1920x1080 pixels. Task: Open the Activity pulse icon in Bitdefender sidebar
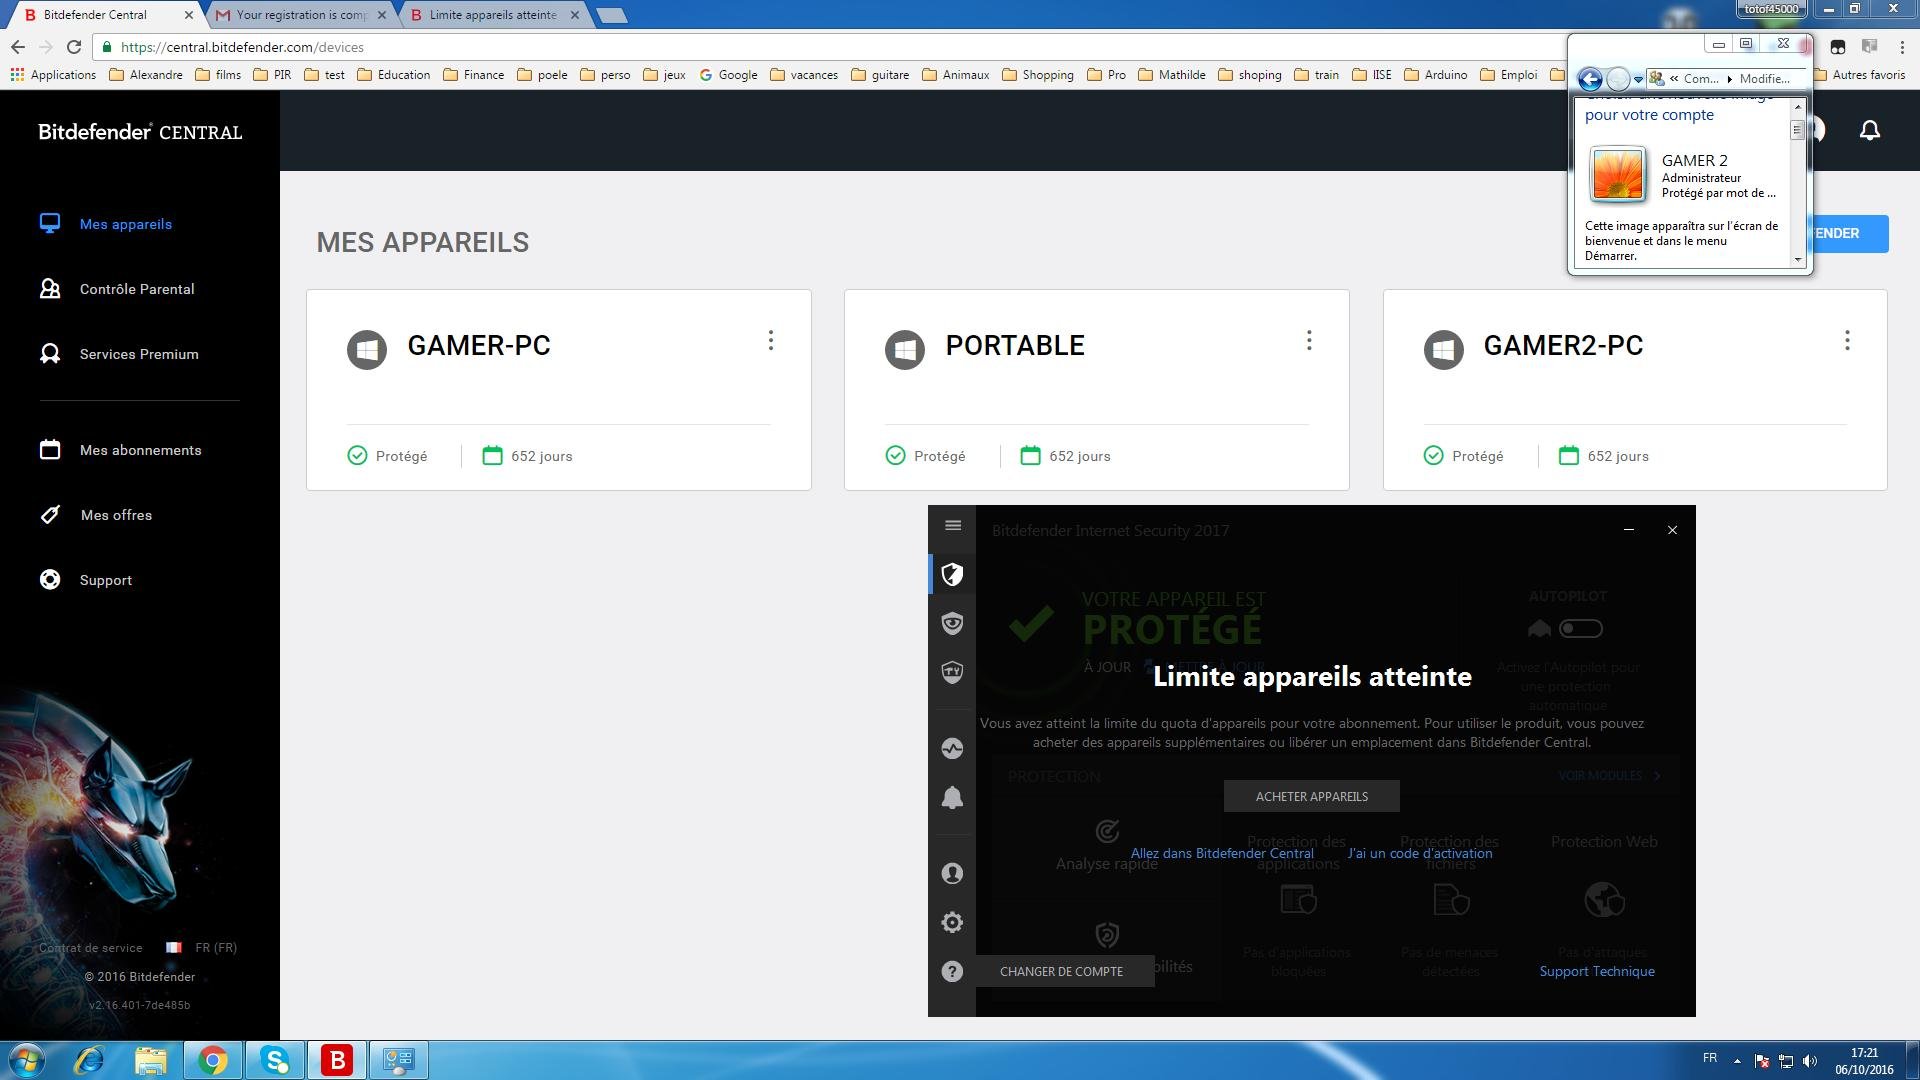coord(952,748)
